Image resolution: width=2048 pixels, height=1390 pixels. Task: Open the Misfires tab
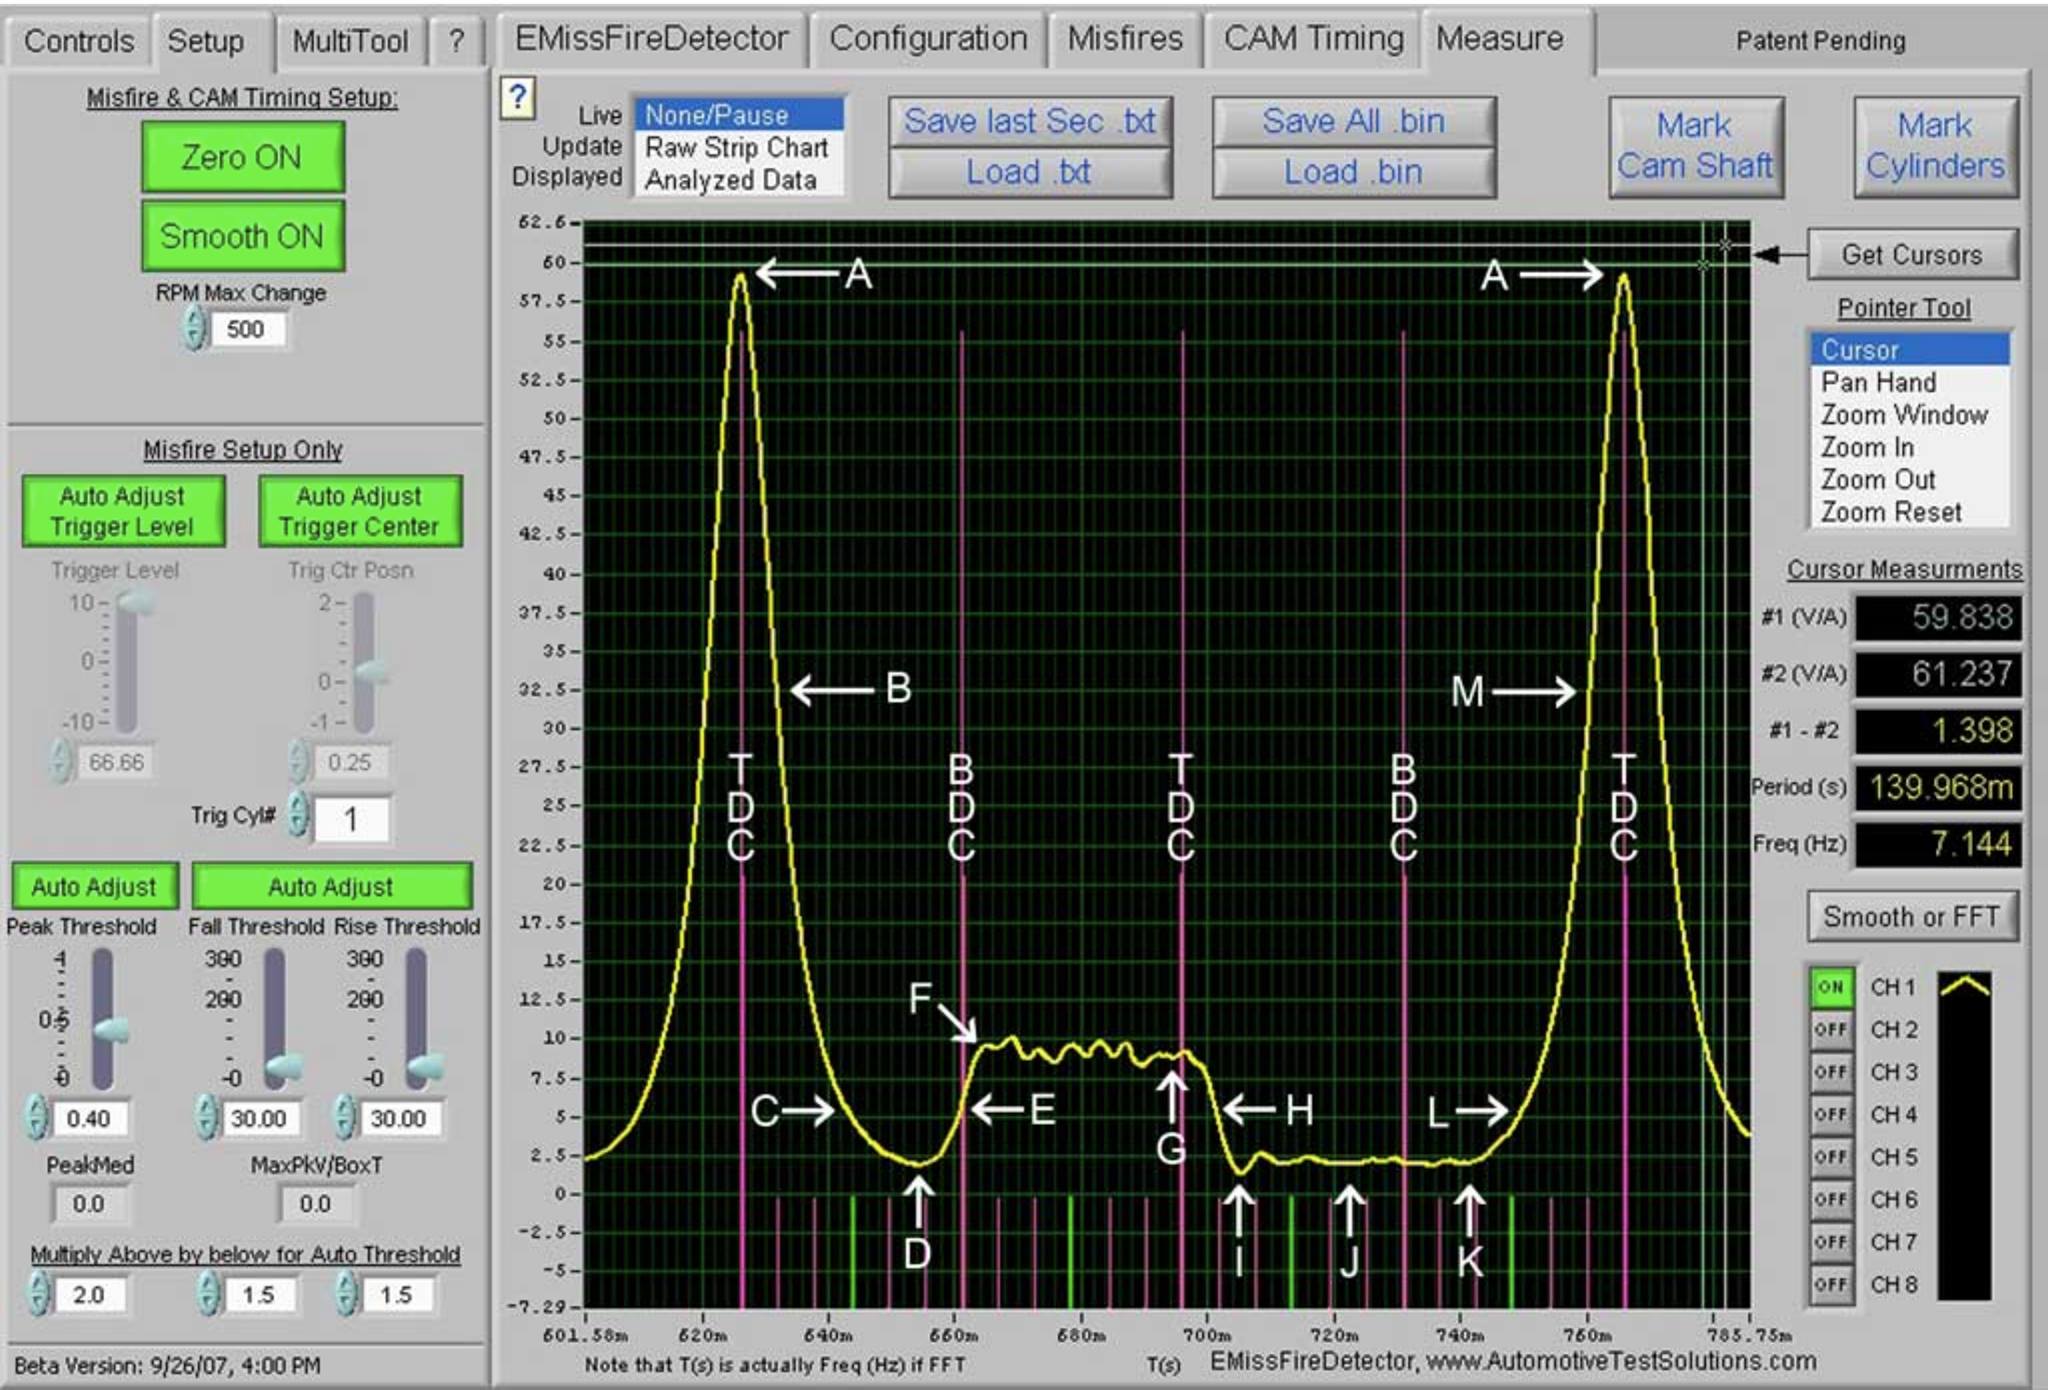pos(1124,39)
